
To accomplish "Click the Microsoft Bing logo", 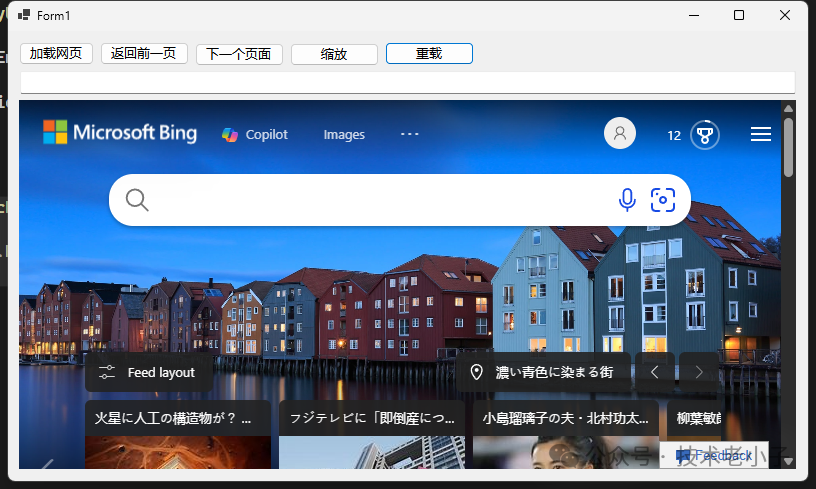I will click(x=119, y=133).
